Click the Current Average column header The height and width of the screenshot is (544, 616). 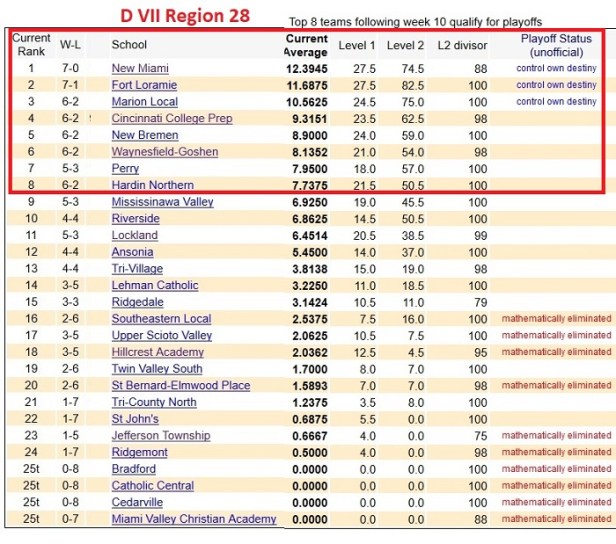tap(306, 45)
